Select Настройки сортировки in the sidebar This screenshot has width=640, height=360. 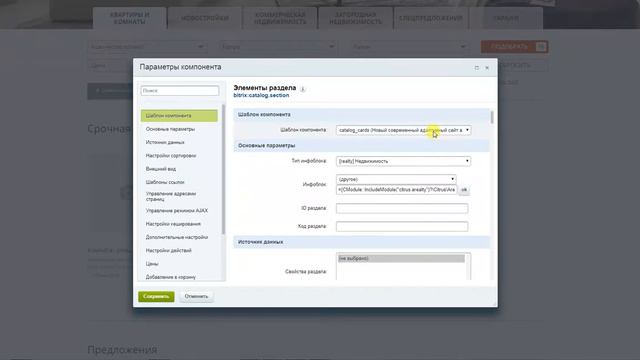point(171,156)
